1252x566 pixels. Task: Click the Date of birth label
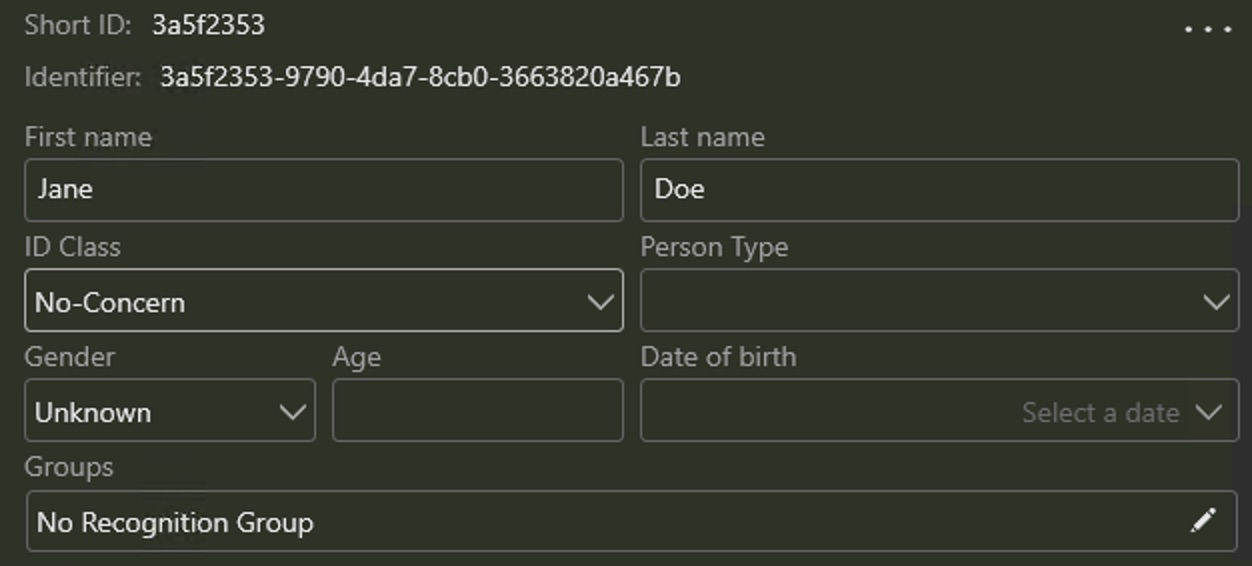[x=718, y=357]
